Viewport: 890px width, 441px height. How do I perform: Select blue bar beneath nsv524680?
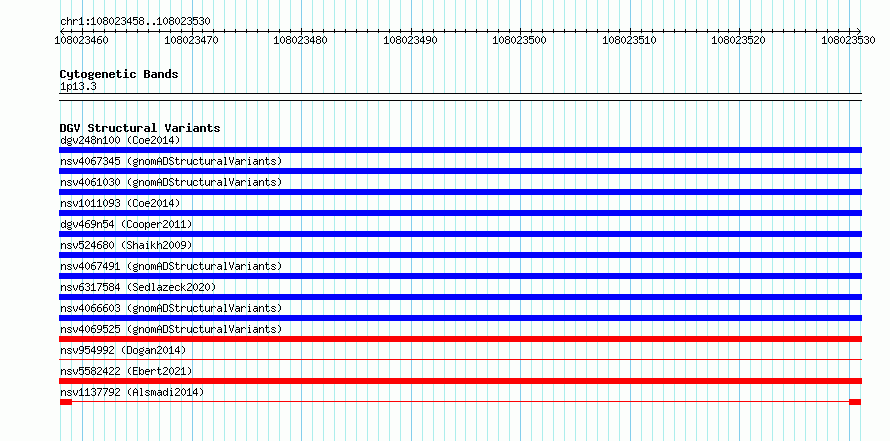coord(460,255)
